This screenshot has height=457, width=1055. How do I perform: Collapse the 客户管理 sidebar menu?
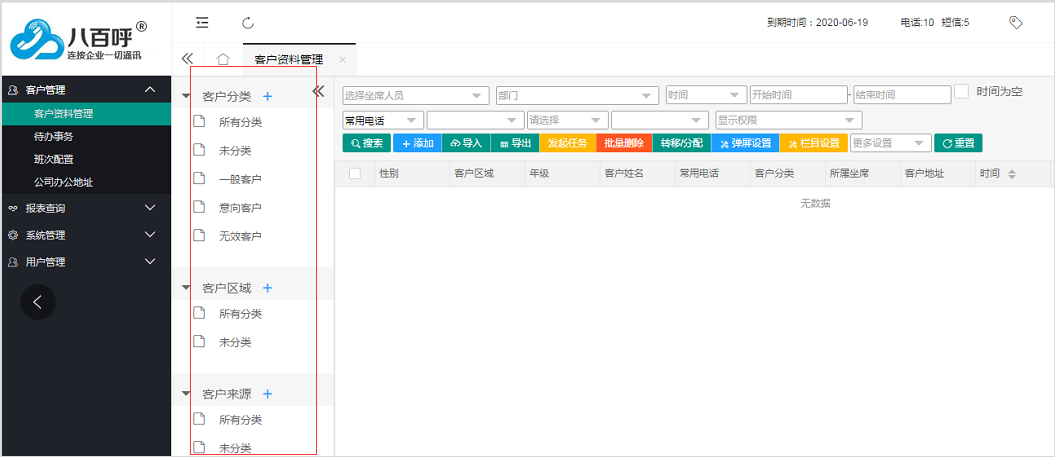[85, 90]
